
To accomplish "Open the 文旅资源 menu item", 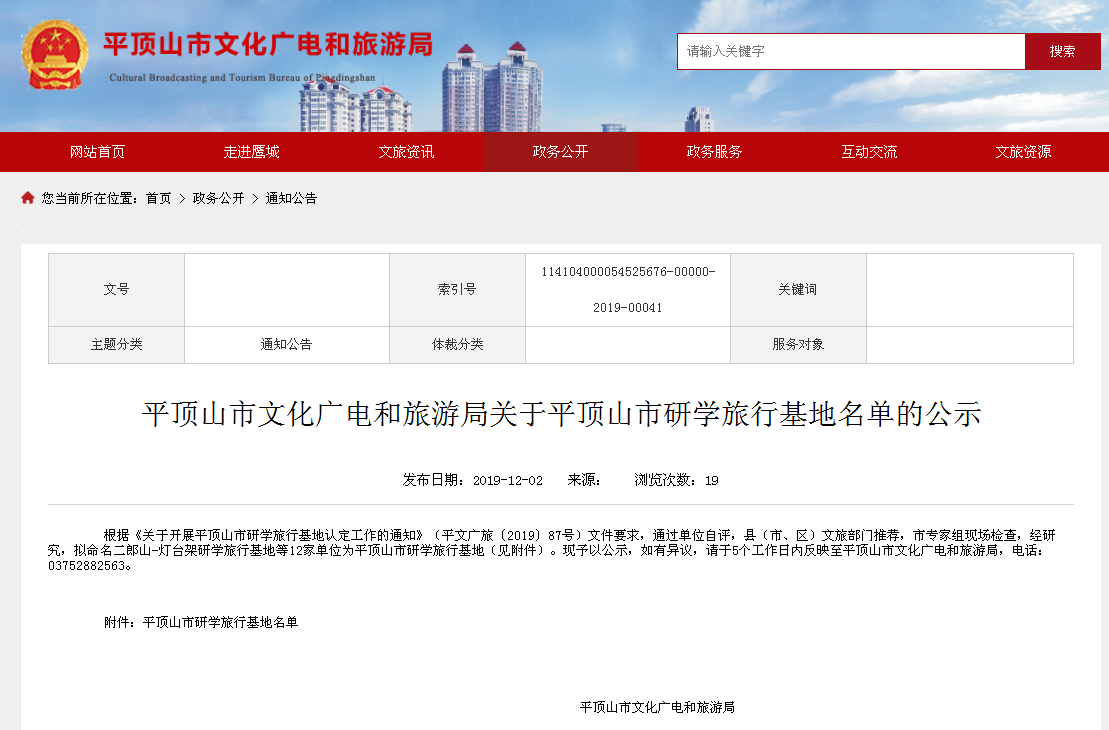I will click(x=1023, y=152).
